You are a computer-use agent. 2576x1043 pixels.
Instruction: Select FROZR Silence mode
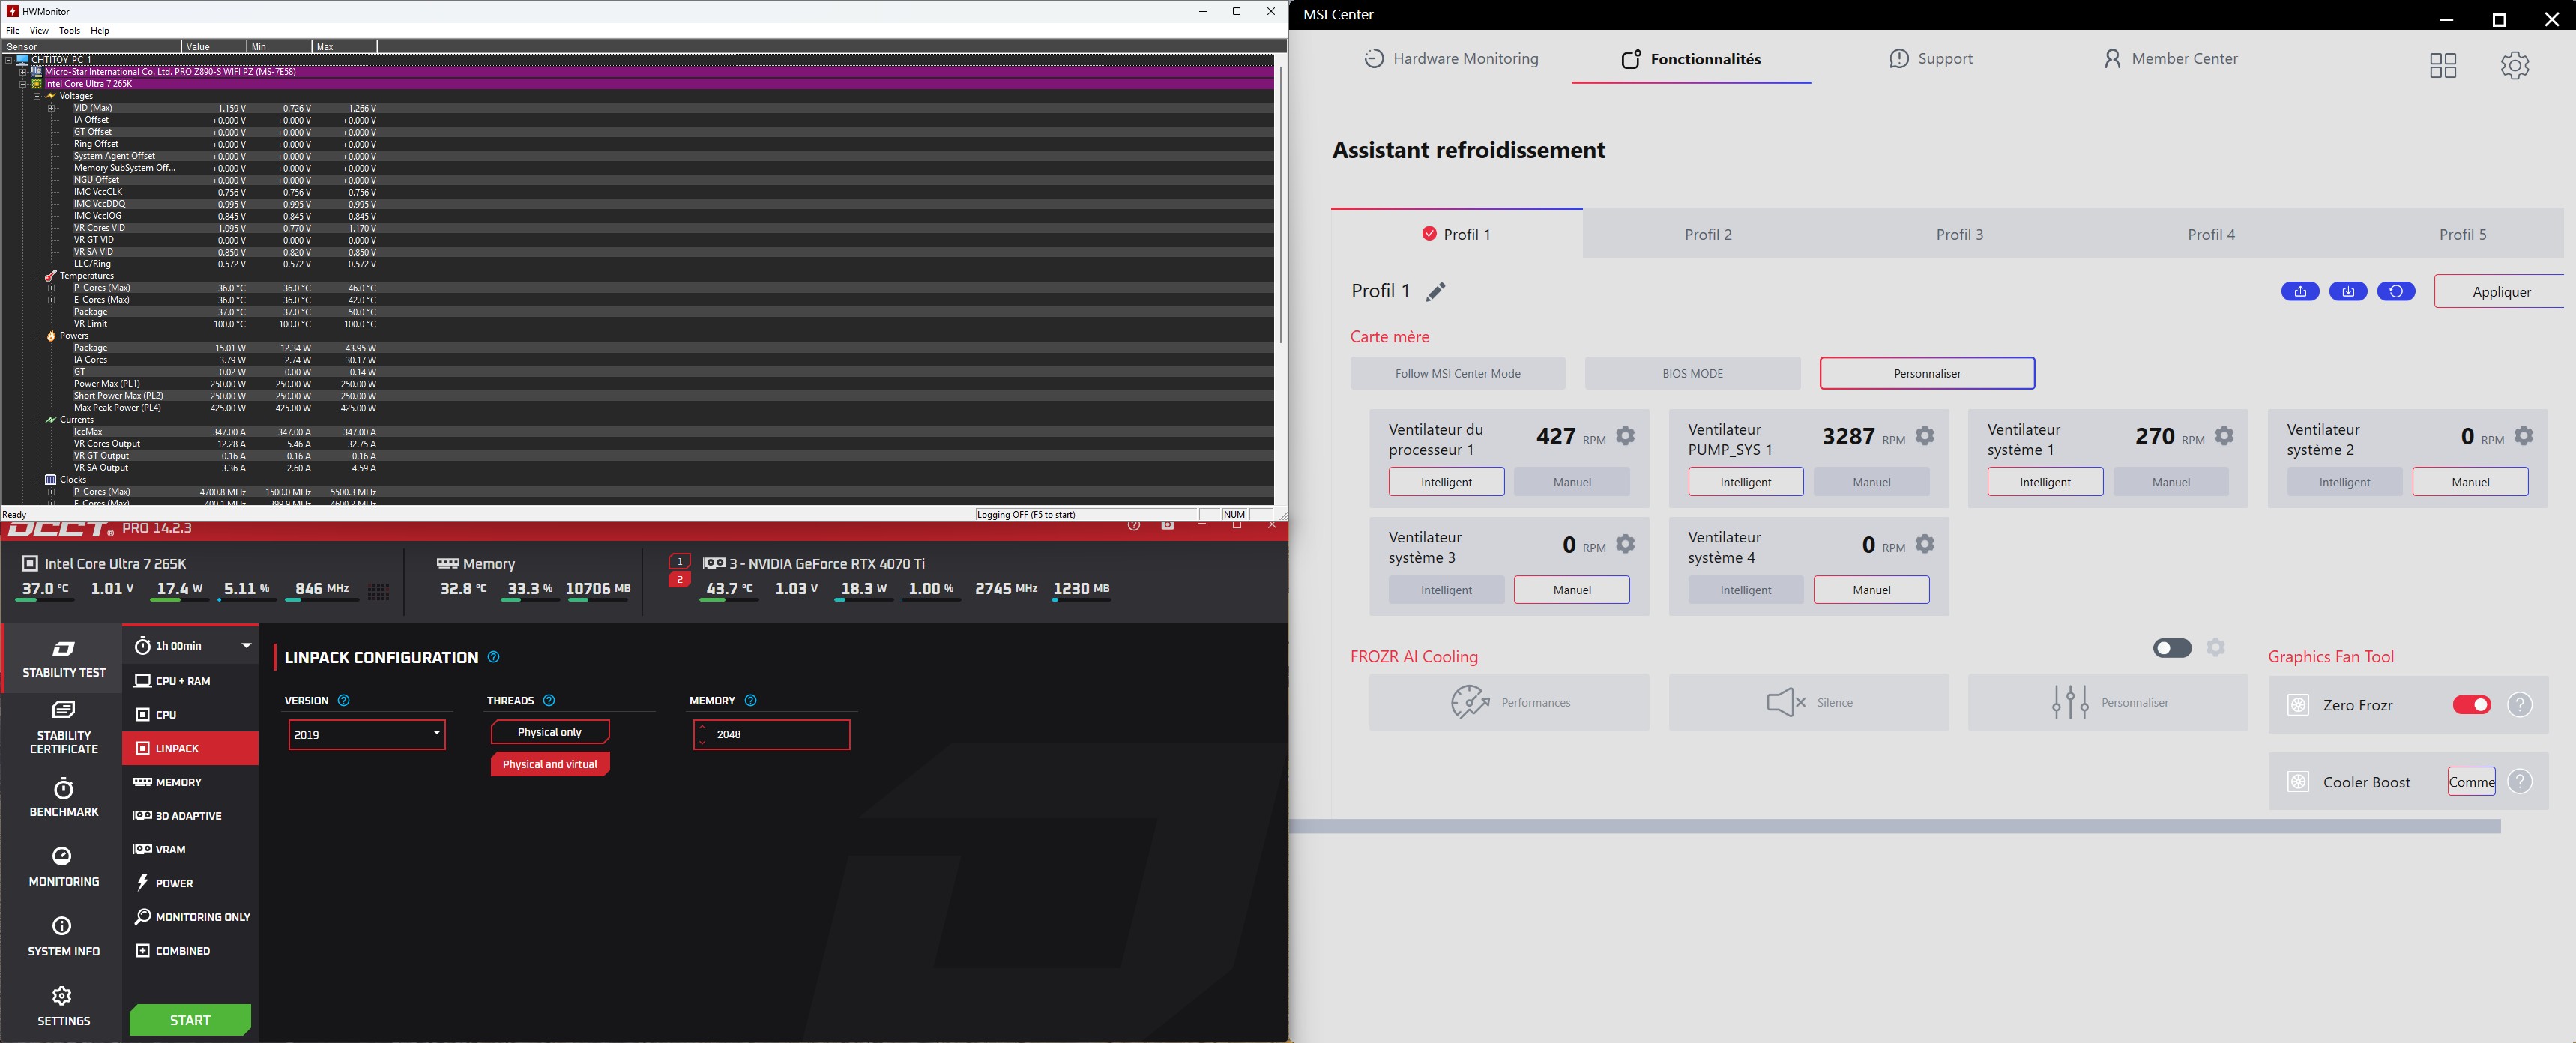coord(1808,703)
